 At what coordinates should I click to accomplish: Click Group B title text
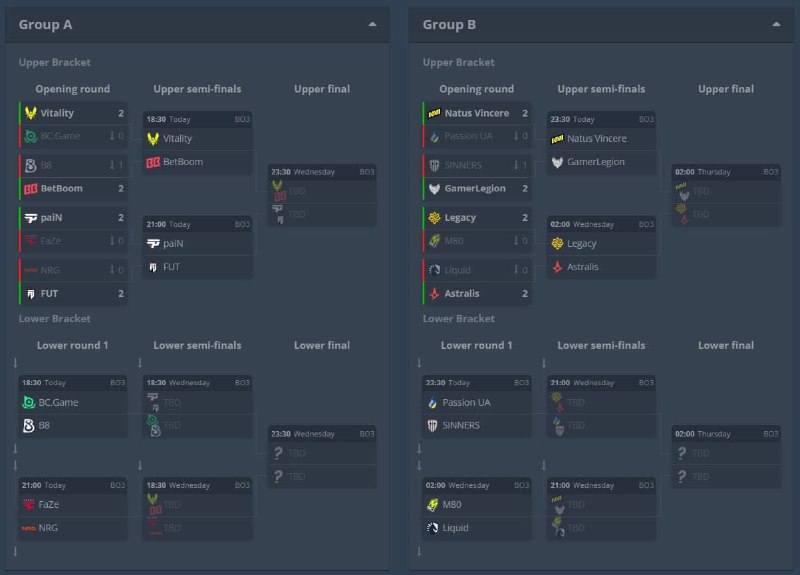(449, 24)
